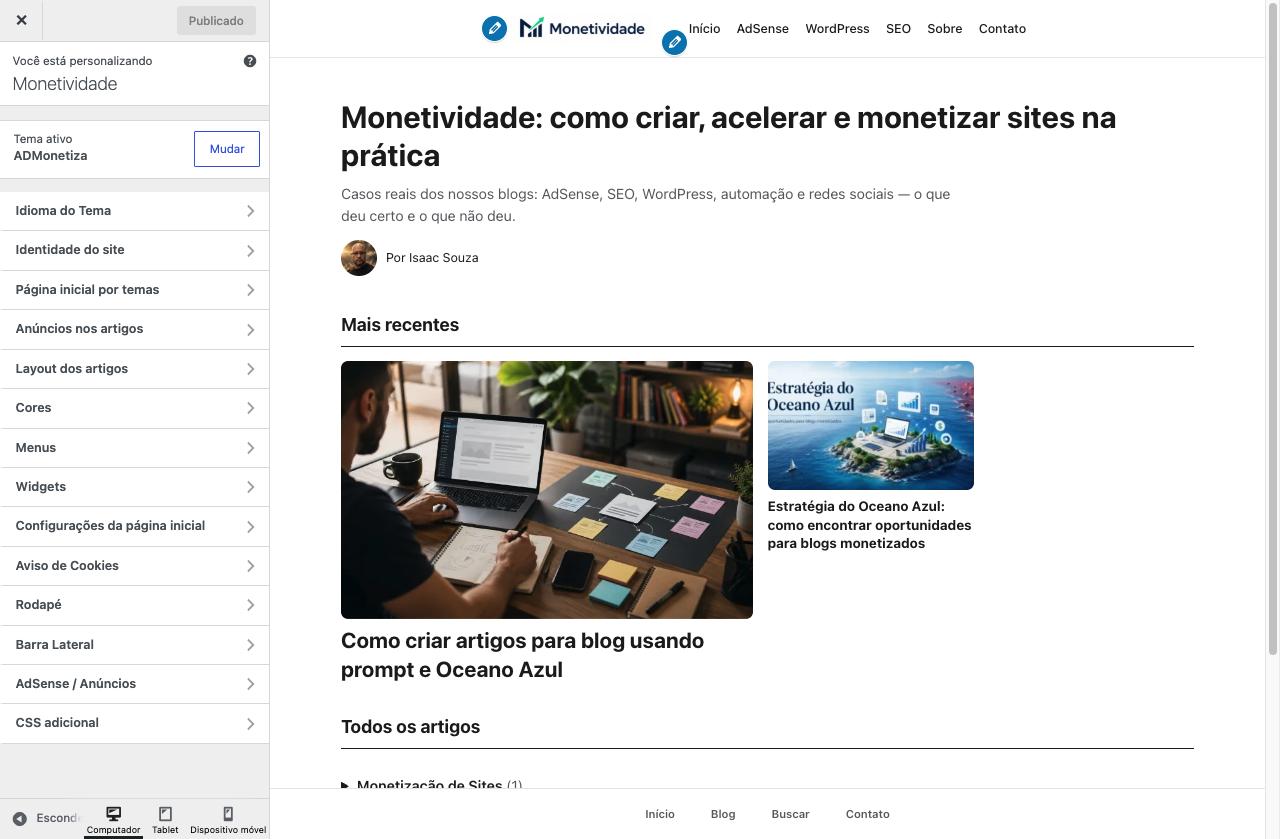Screen dimensions: 1280x839
Task: Open the Aviso de Cookies section
Action: pos(134,566)
